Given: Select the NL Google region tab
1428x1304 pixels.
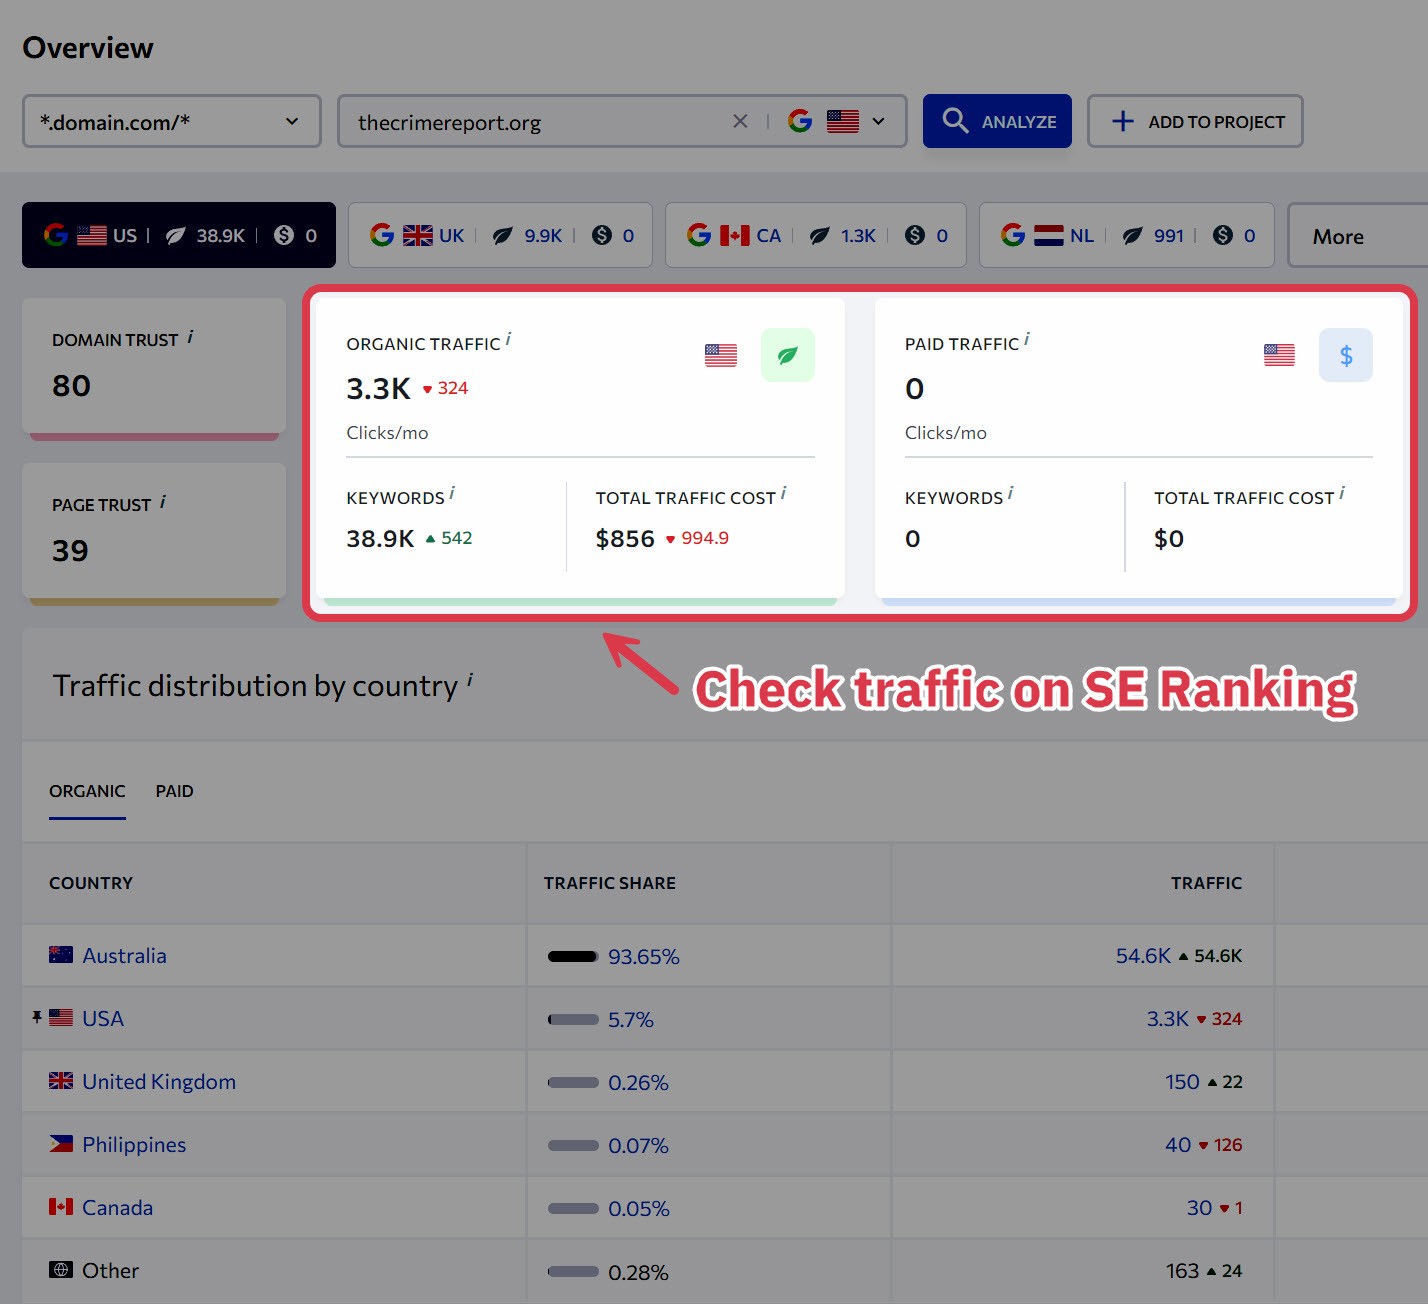Looking at the screenshot, I should 1127,235.
